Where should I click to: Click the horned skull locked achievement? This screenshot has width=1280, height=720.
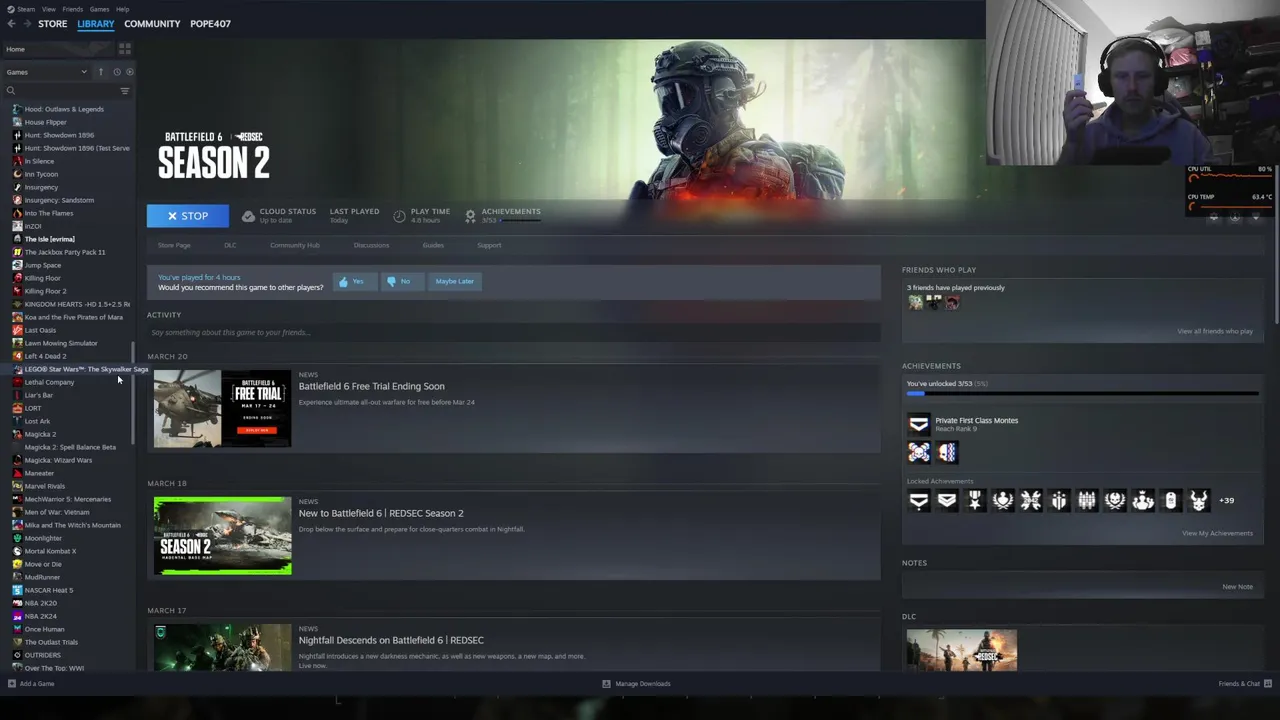point(1198,500)
